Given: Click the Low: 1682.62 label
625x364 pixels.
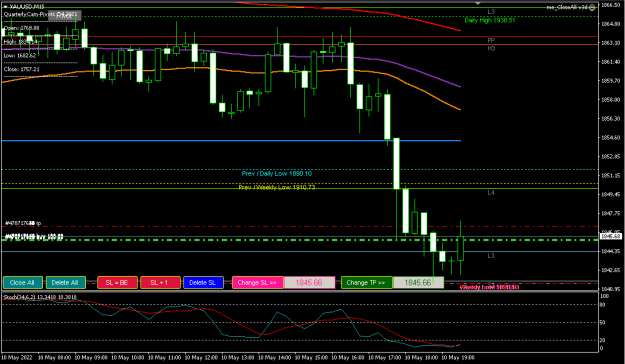Looking at the screenshot, I should coord(20,55).
